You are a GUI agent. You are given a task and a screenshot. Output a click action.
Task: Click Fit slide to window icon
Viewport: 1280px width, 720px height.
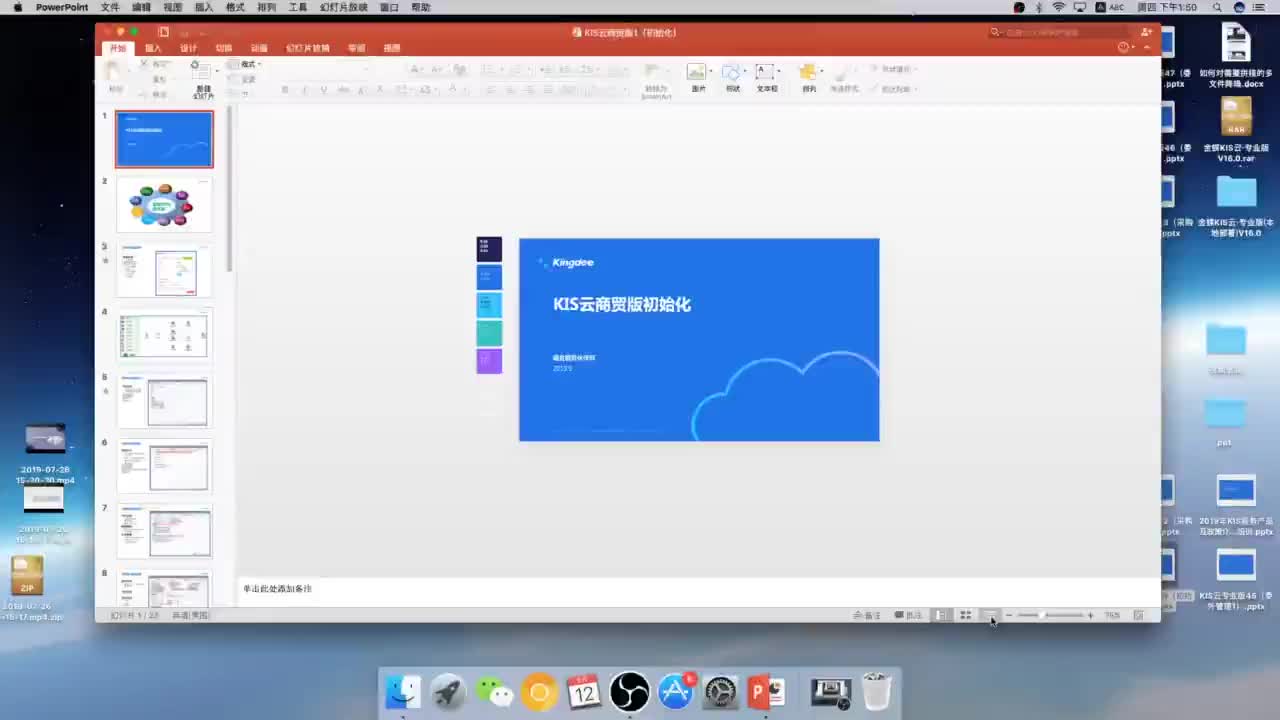pos(1138,615)
